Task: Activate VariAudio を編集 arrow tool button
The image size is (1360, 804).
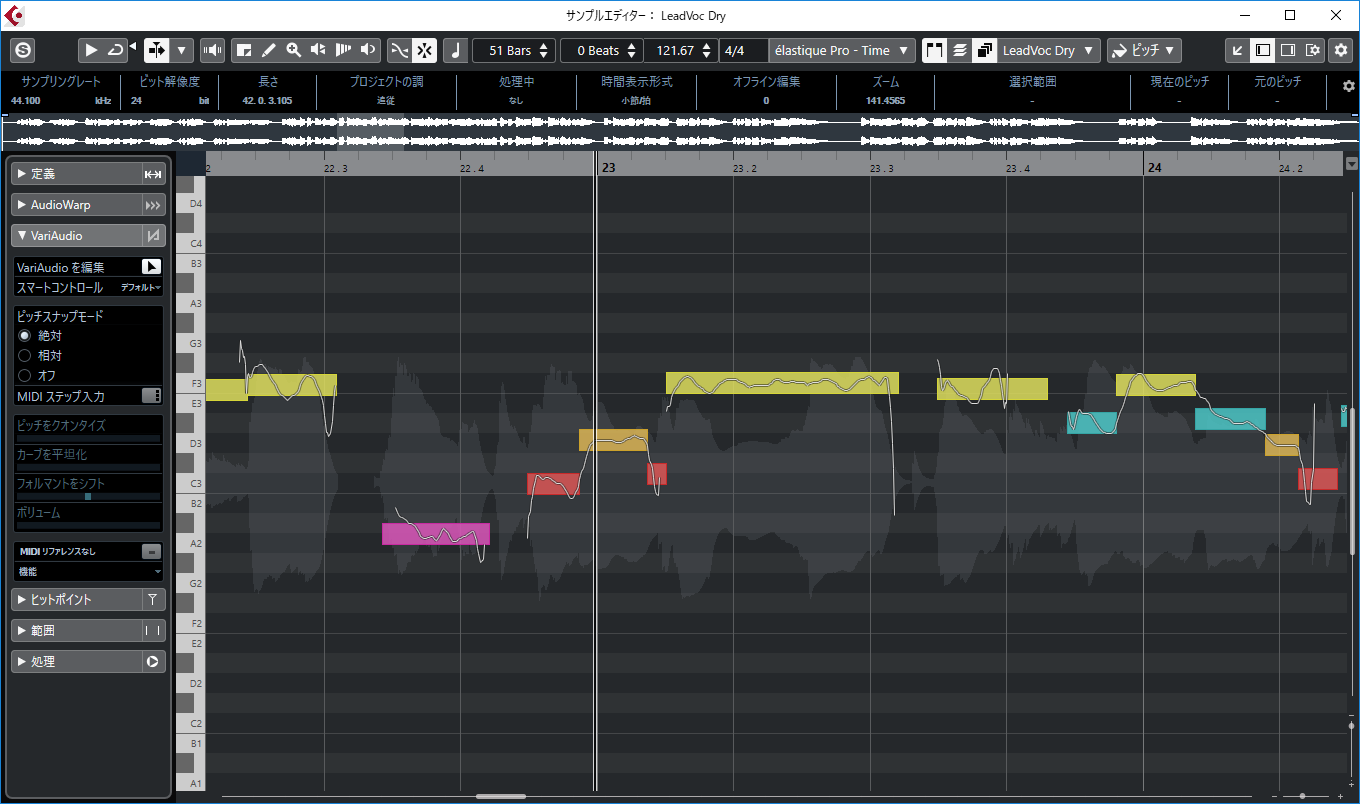Action: (x=150, y=266)
